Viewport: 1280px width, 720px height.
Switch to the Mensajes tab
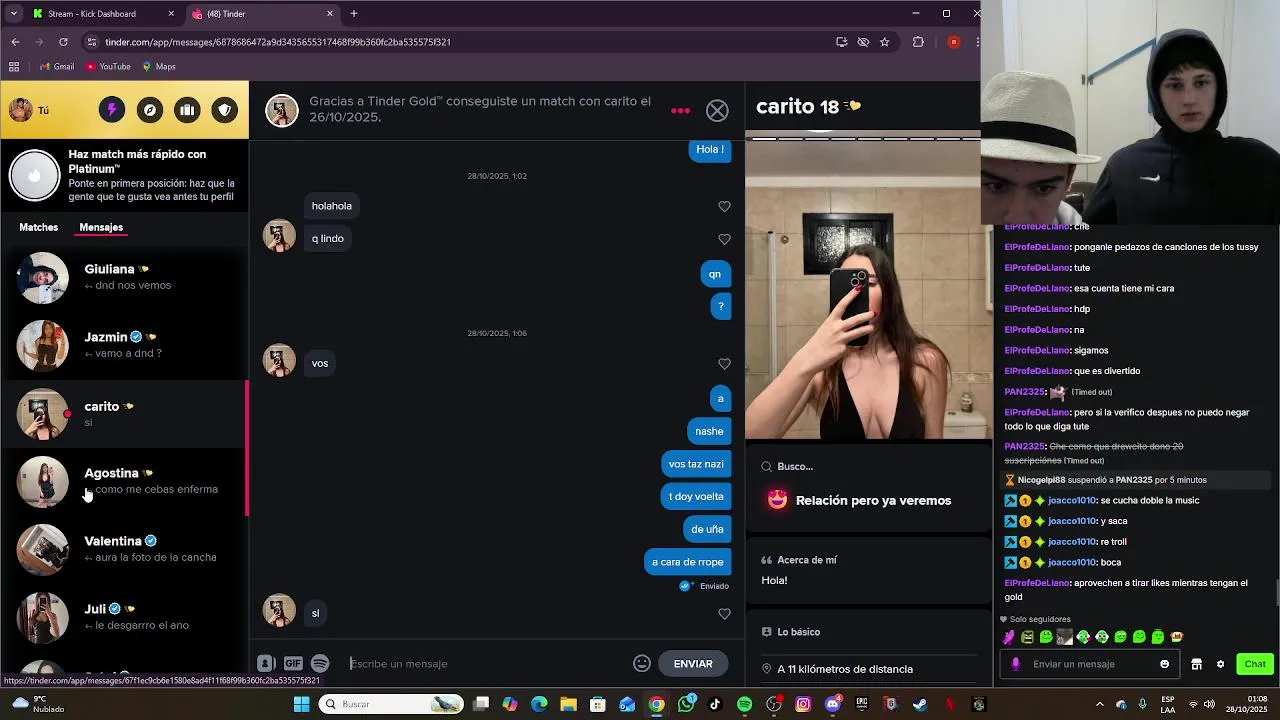tap(101, 227)
